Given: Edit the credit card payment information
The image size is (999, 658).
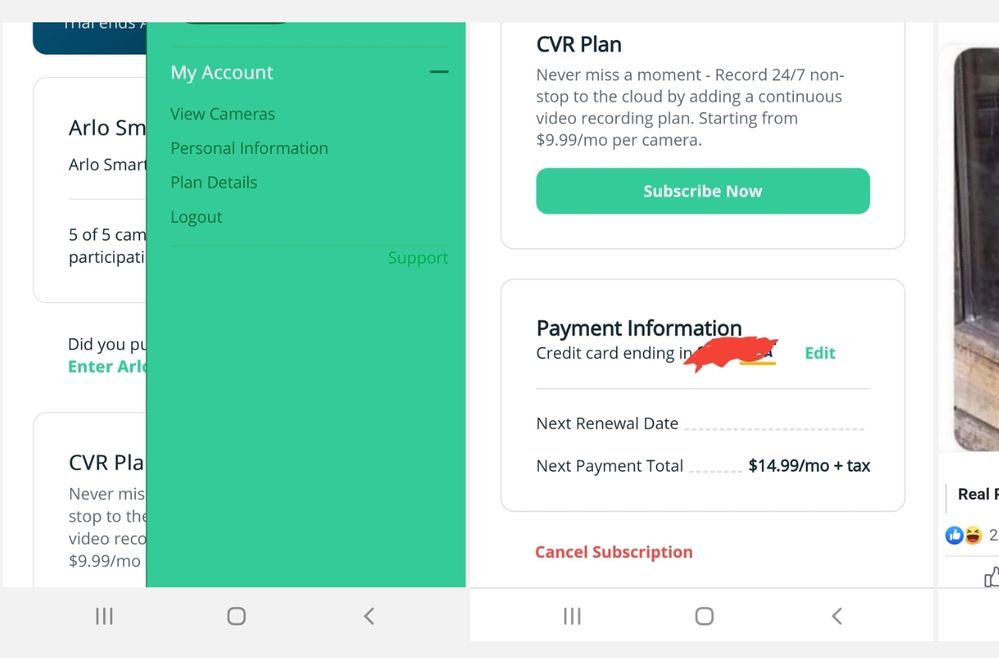Looking at the screenshot, I should 820,353.
